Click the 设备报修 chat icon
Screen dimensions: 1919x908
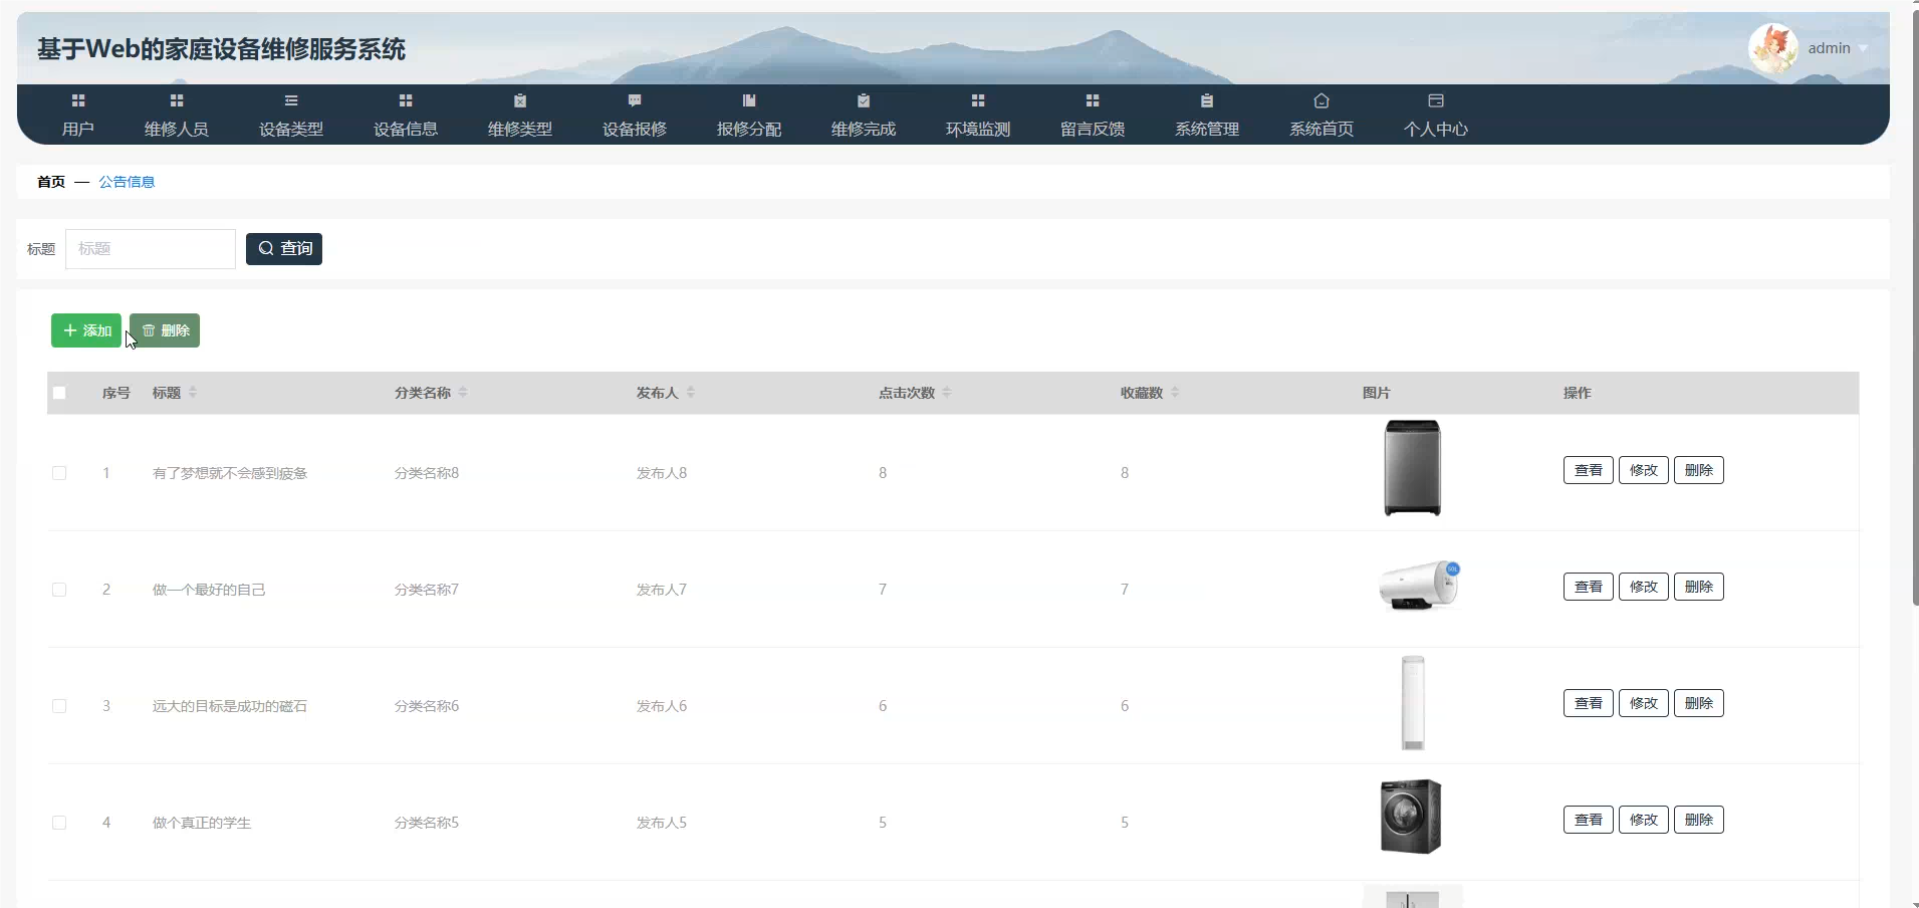coord(634,100)
